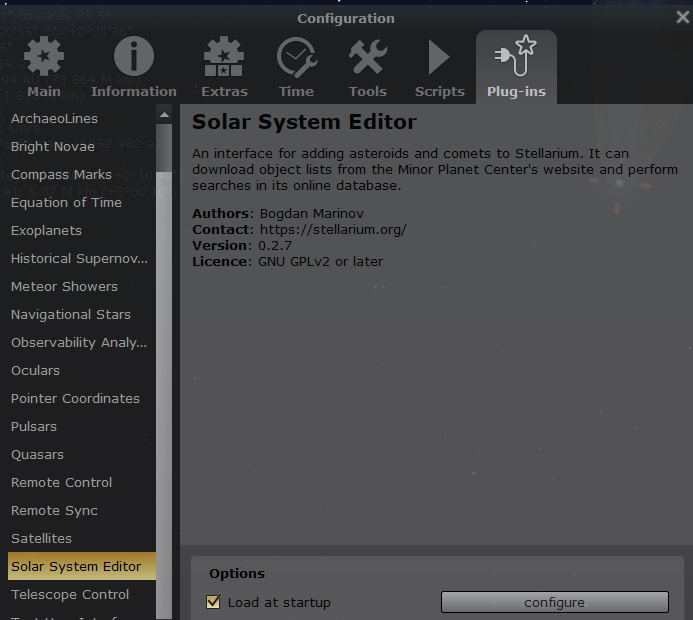Select Remote Sync plug-in

point(82,510)
